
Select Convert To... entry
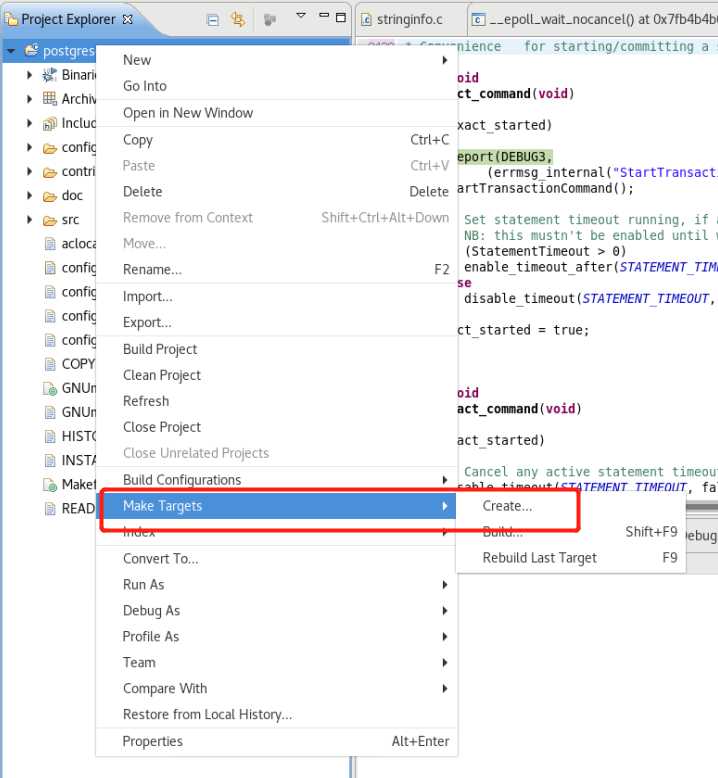pyautogui.click(x=276, y=559)
